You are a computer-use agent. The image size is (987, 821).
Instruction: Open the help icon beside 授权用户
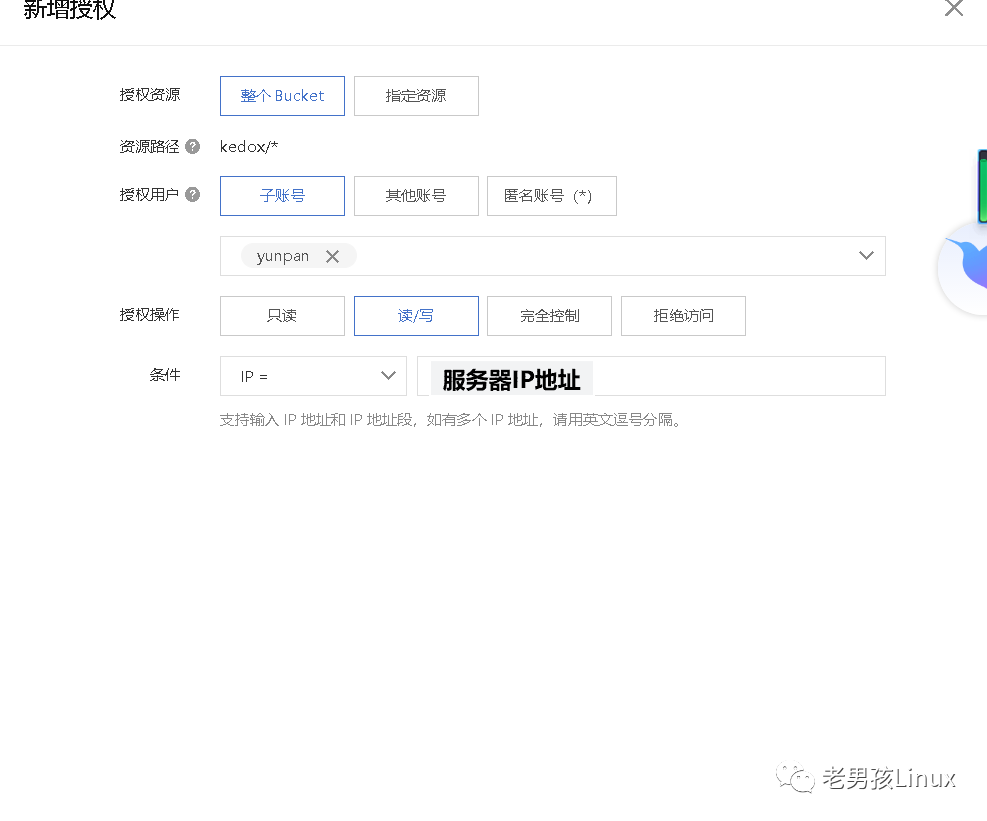pos(193,195)
